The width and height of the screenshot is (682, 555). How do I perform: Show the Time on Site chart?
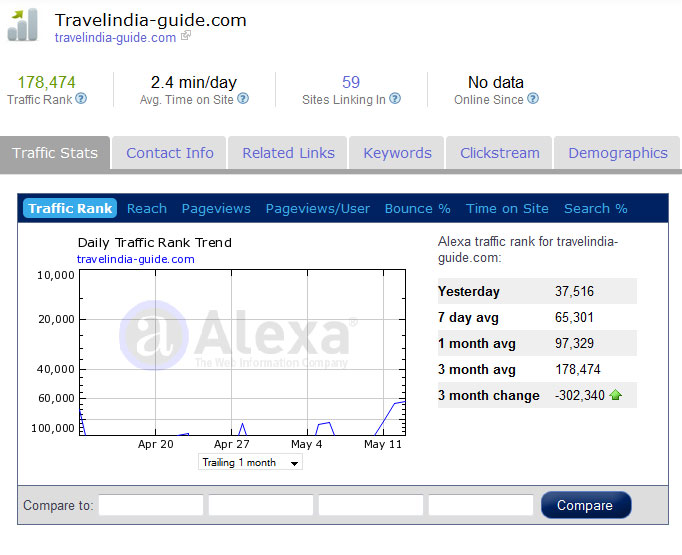click(x=507, y=208)
